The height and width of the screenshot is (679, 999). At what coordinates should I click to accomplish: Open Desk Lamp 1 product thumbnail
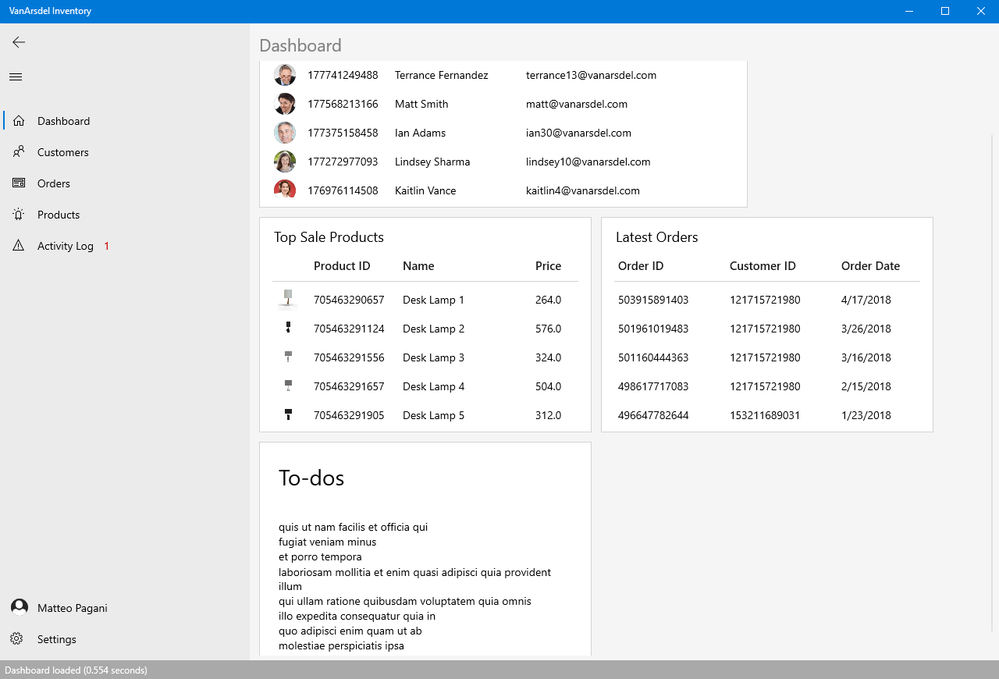click(288, 299)
